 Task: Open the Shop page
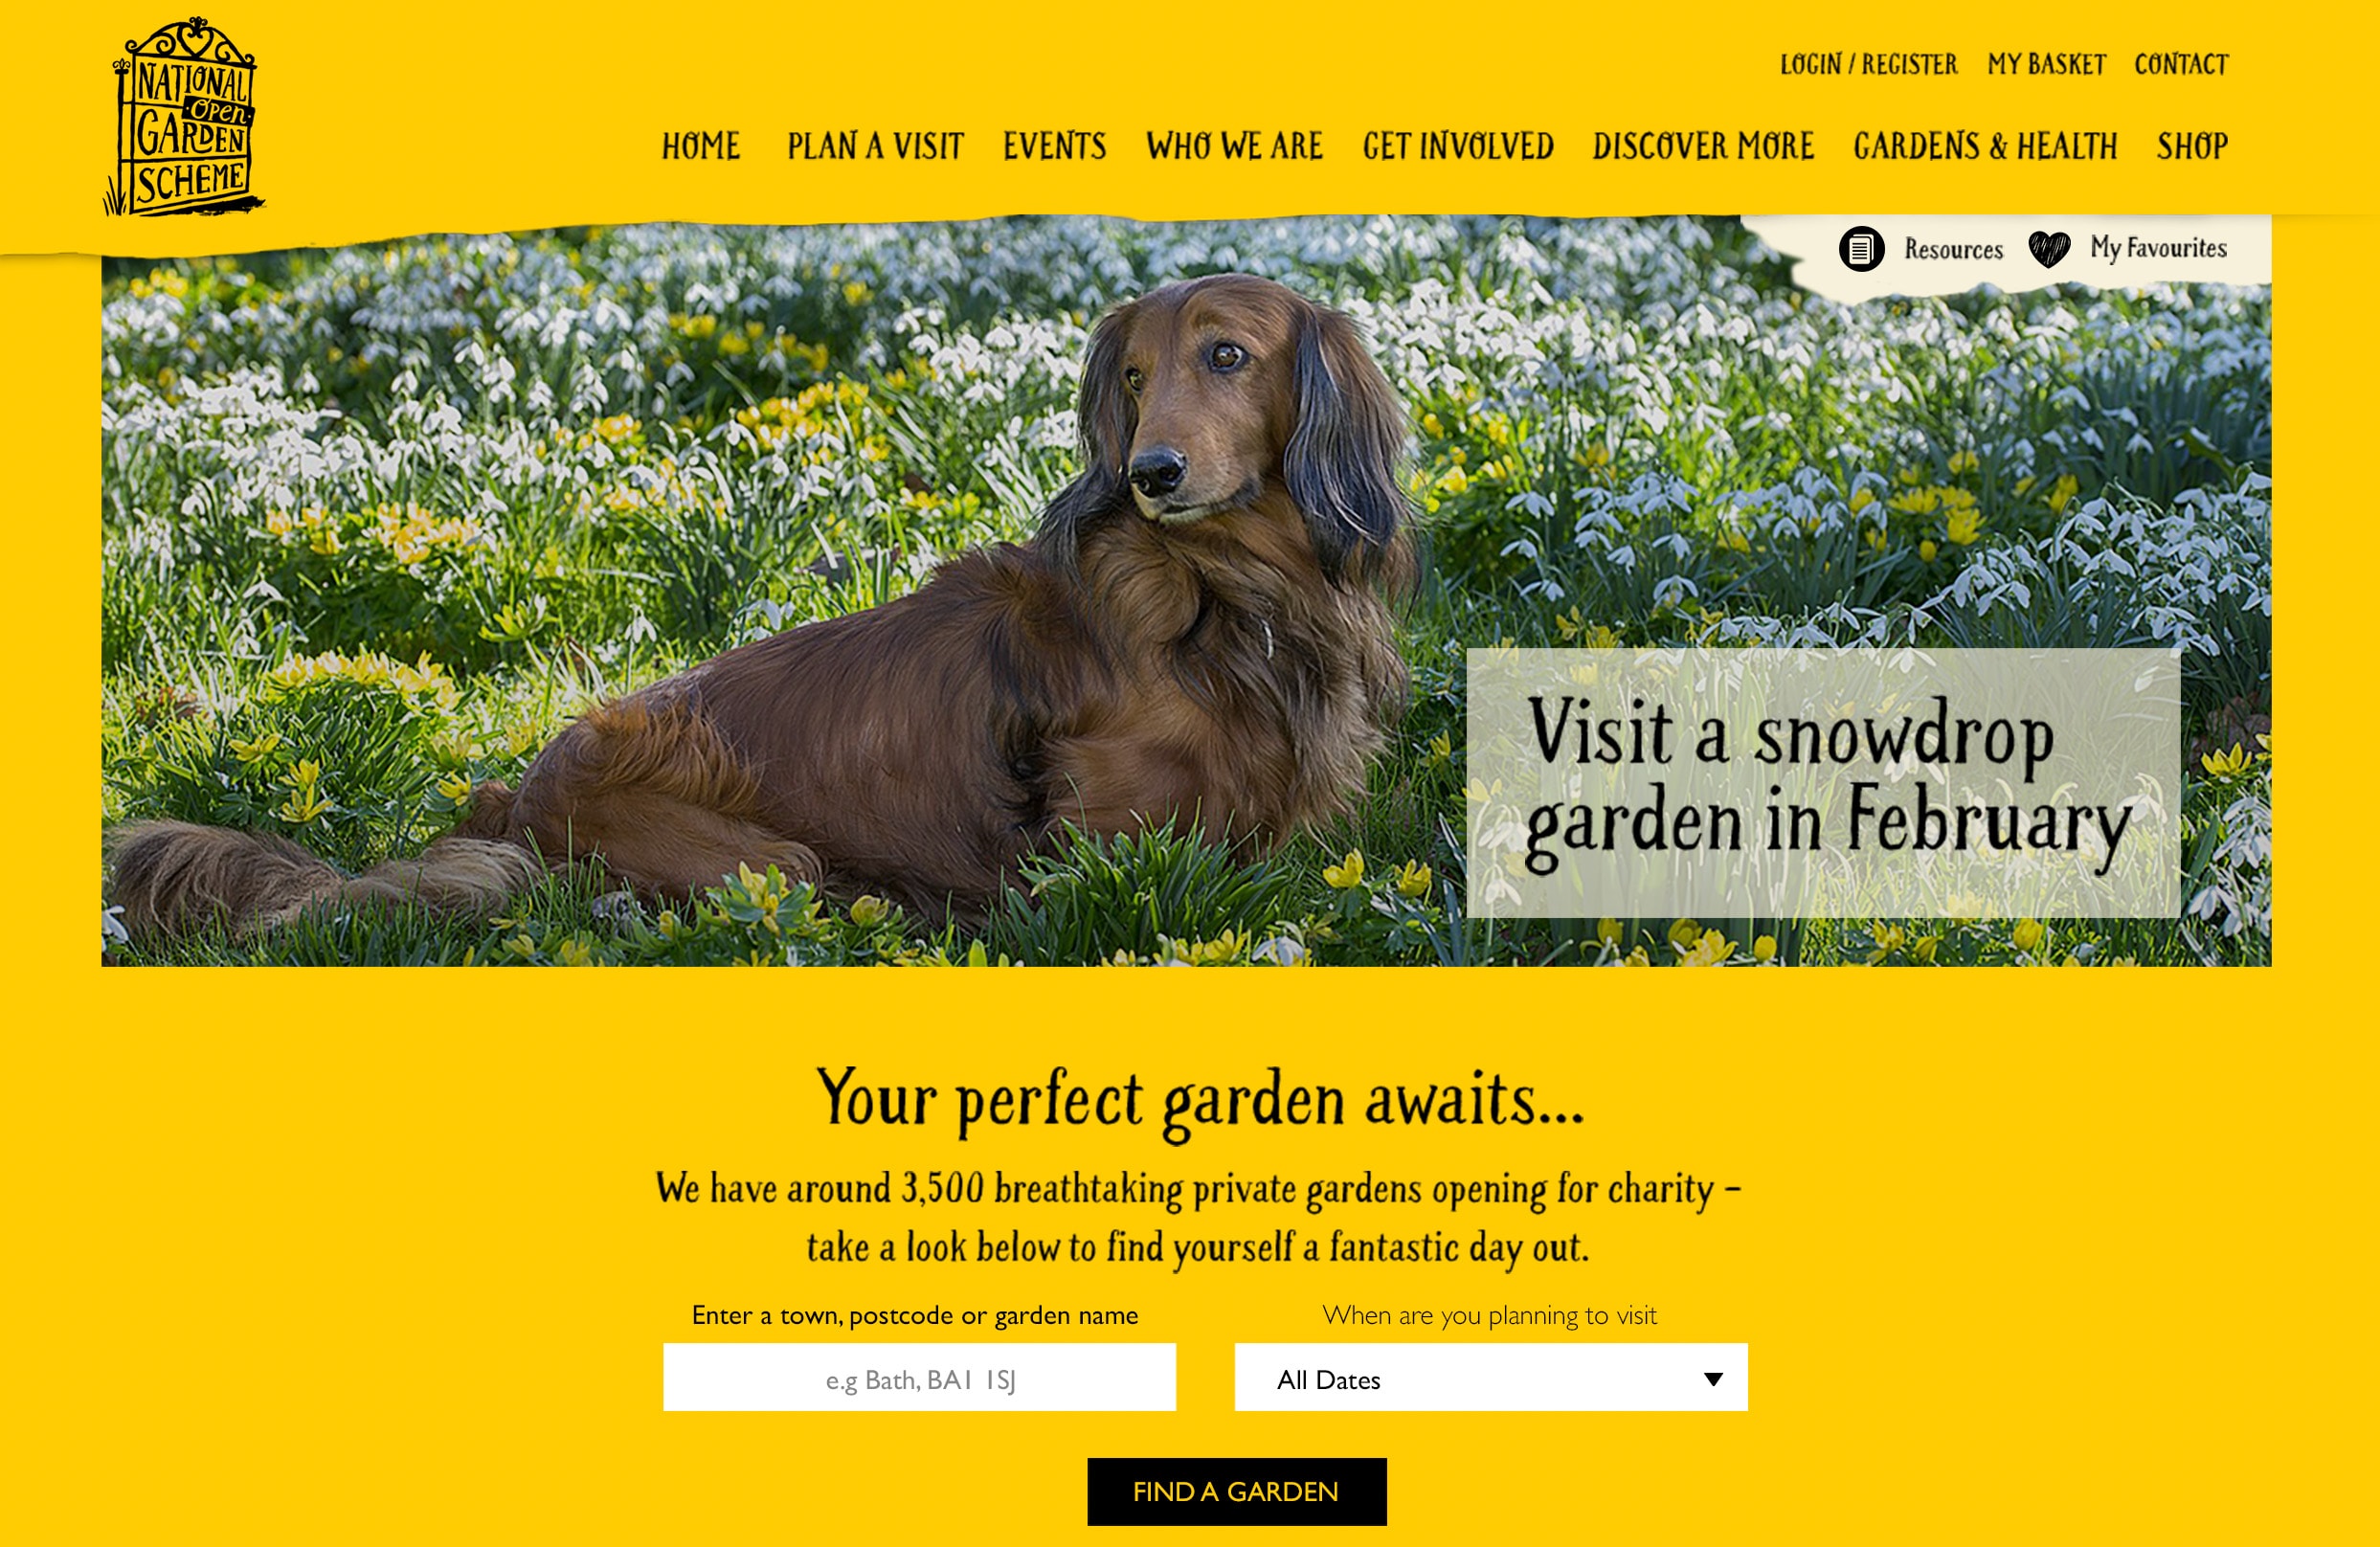pos(2192,146)
